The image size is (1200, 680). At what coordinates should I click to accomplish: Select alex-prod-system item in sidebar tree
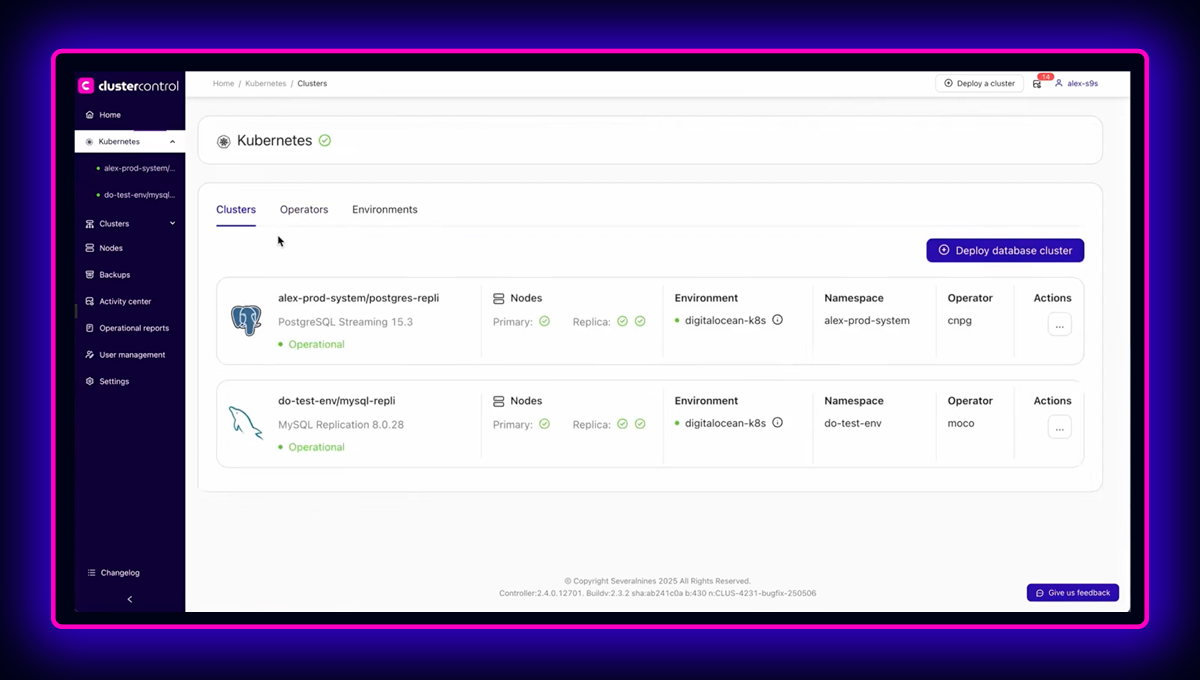point(138,168)
